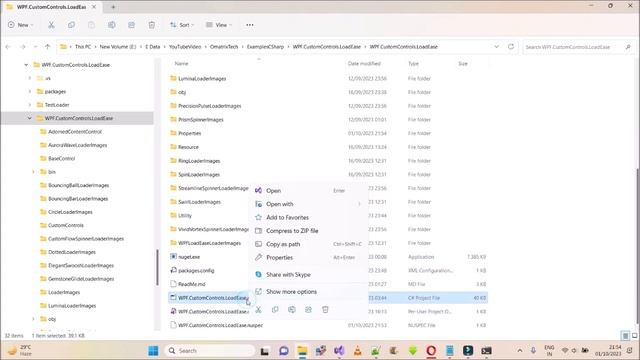640x360 pixels.
Task: Select AdornedContentControl in the navigation tree
Action: pos(75,132)
